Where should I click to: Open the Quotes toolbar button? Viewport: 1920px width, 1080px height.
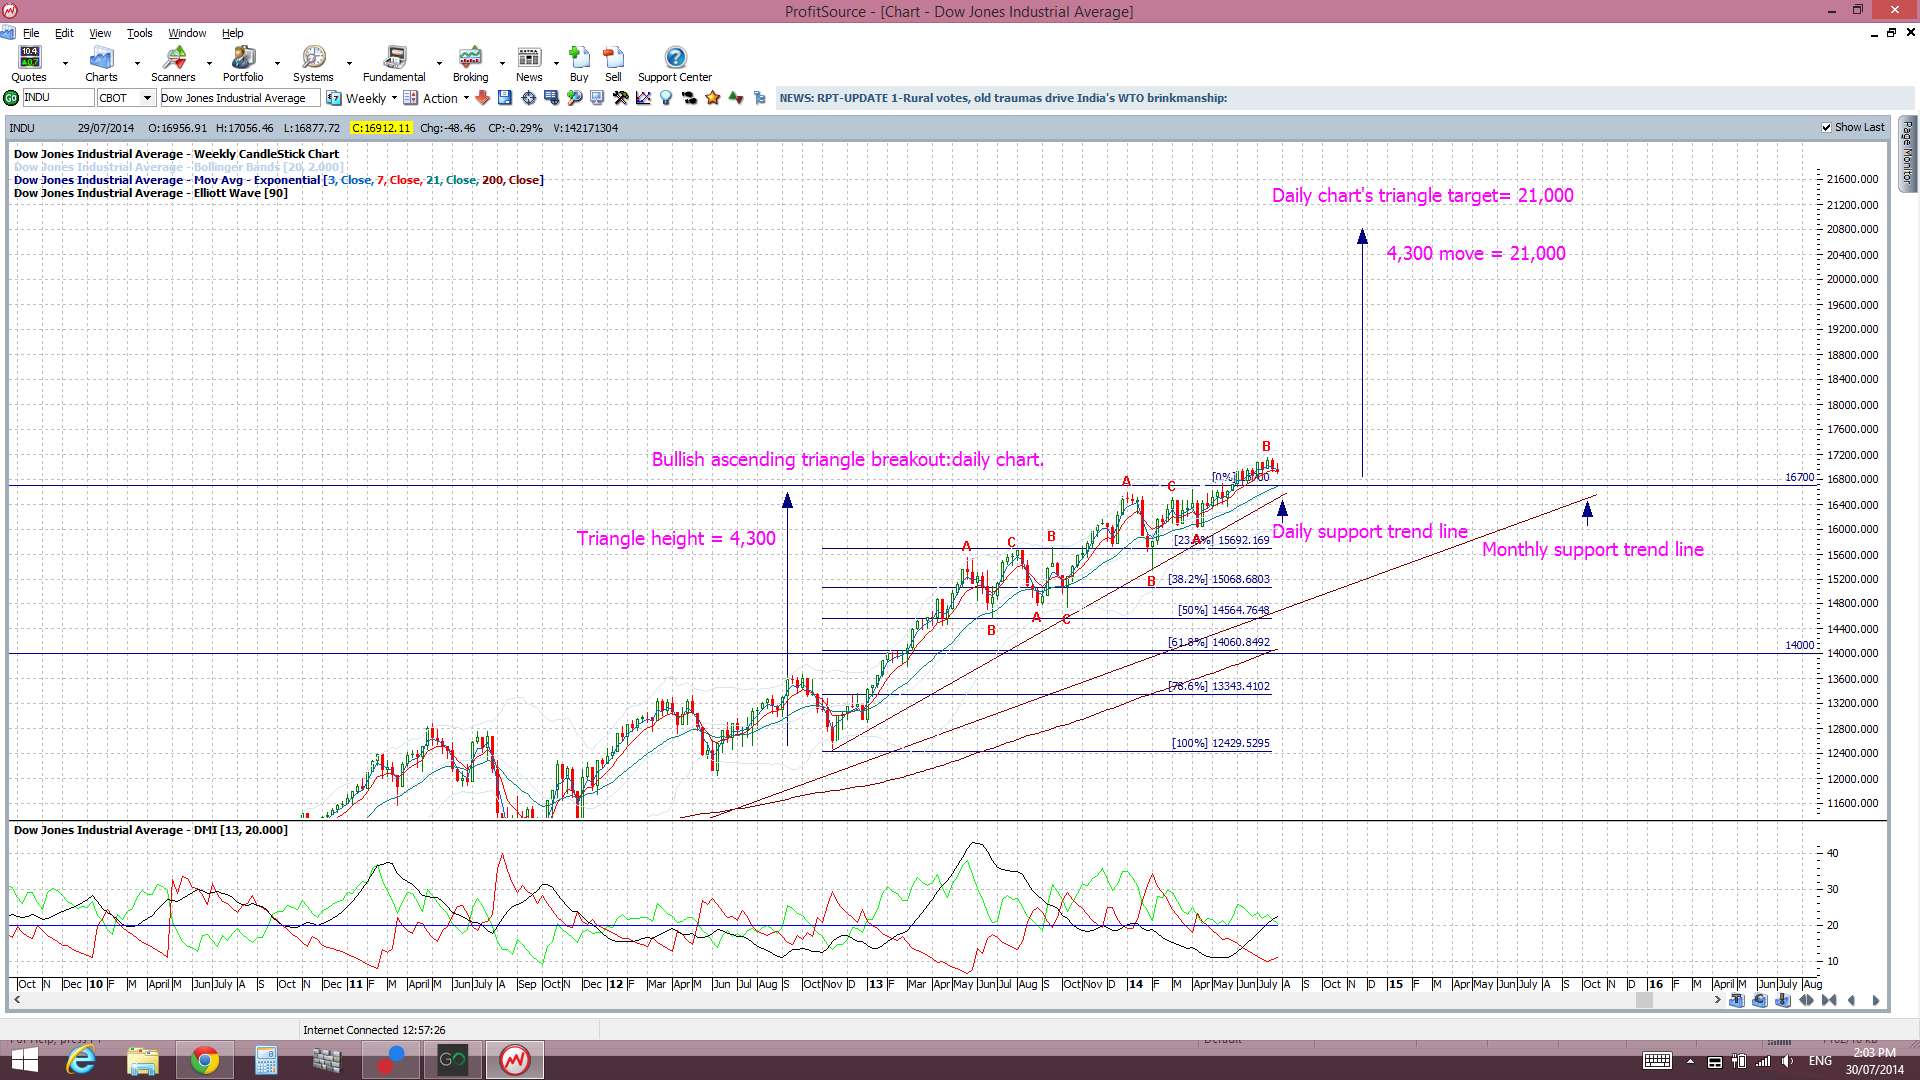pos(29,64)
